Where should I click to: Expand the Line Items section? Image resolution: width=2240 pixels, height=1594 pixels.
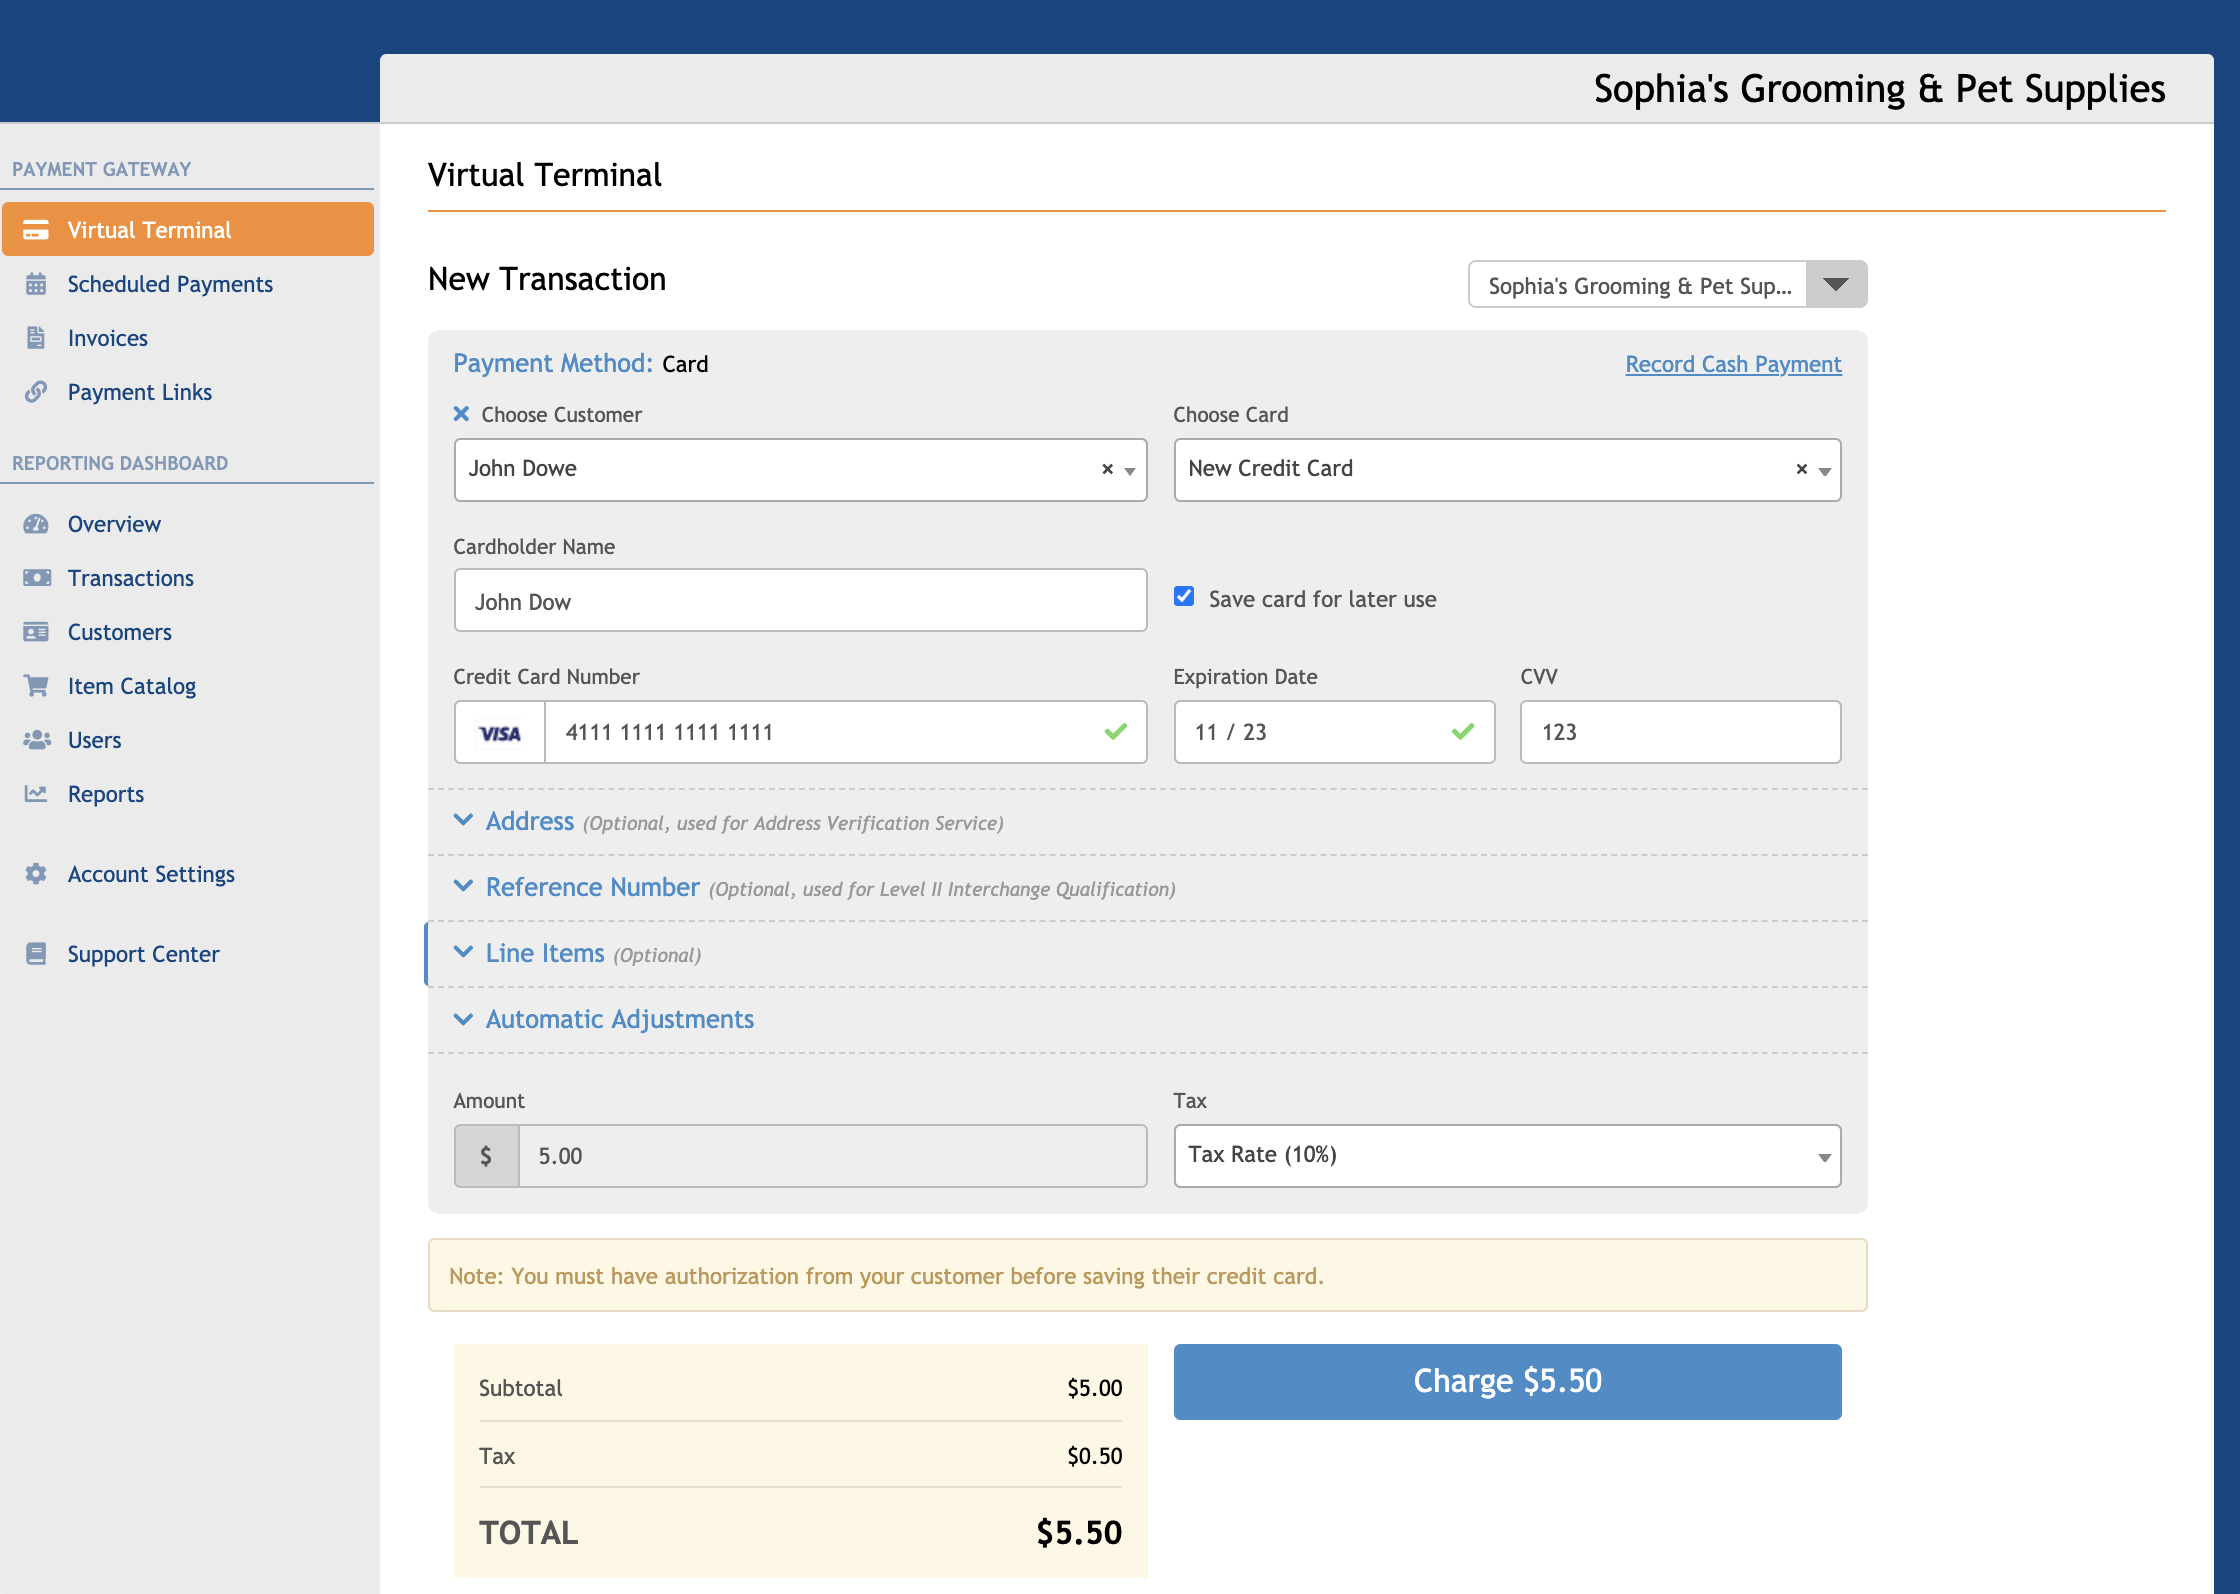point(544,954)
